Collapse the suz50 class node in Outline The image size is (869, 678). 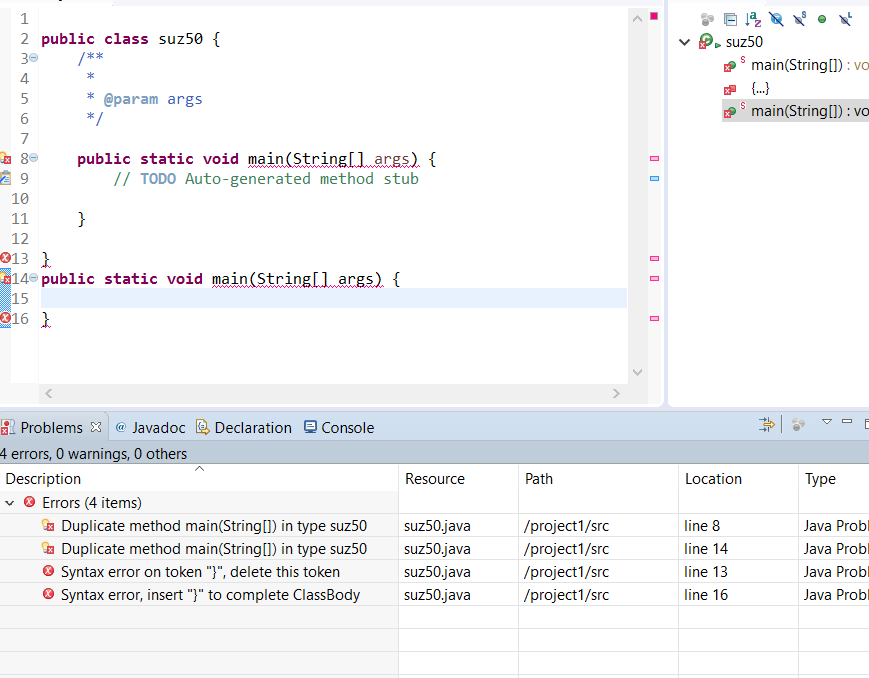click(685, 42)
